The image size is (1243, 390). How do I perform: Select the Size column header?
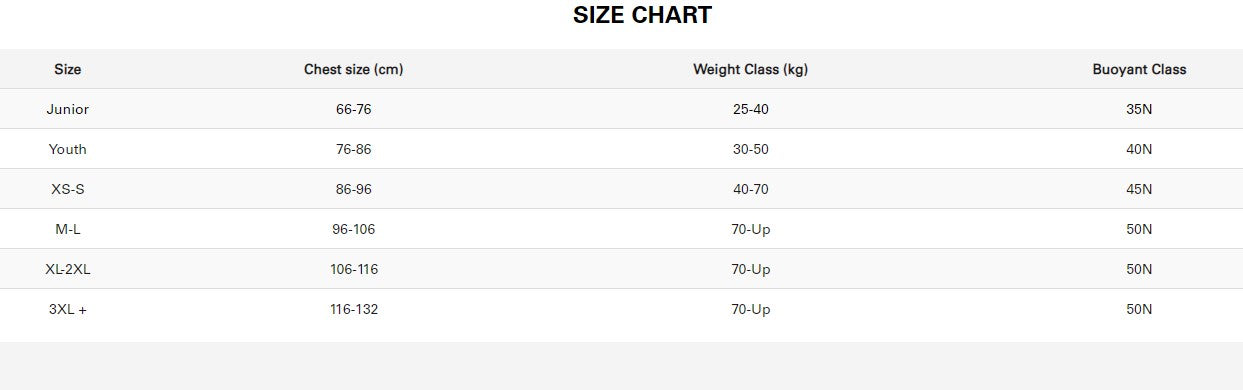pyautogui.click(x=68, y=69)
